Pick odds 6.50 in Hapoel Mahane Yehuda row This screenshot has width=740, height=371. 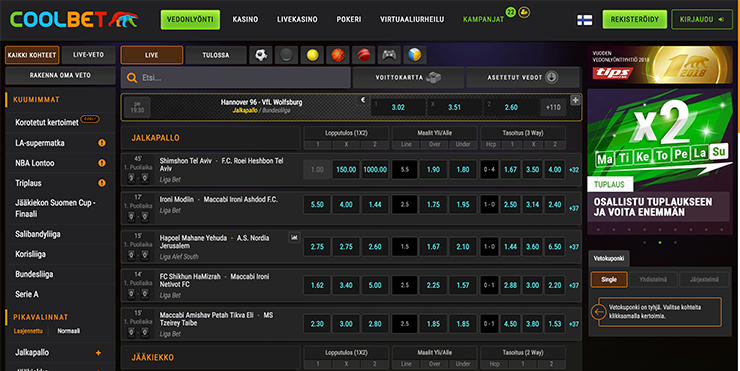click(555, 246)
